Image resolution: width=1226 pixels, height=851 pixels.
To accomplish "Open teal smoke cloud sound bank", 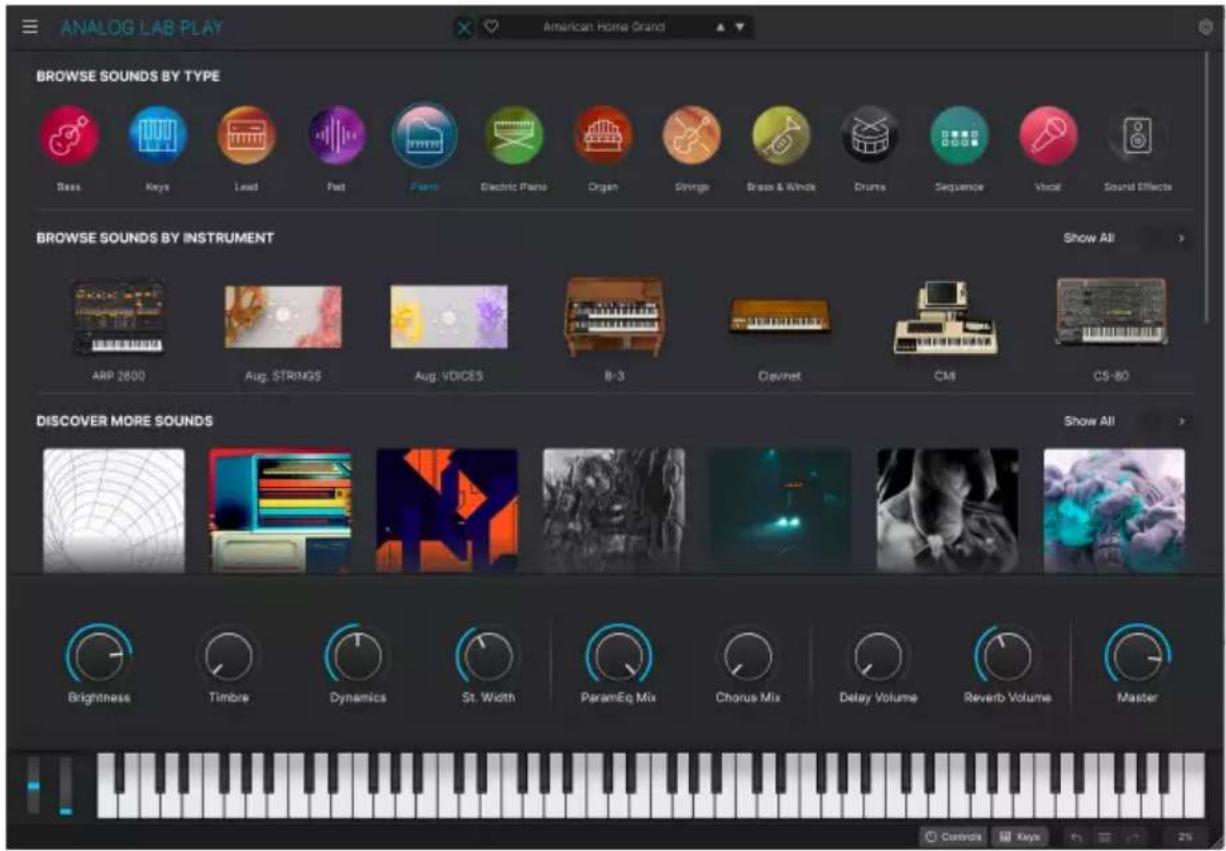I will pyautogui.click(x=1114, y=510).
